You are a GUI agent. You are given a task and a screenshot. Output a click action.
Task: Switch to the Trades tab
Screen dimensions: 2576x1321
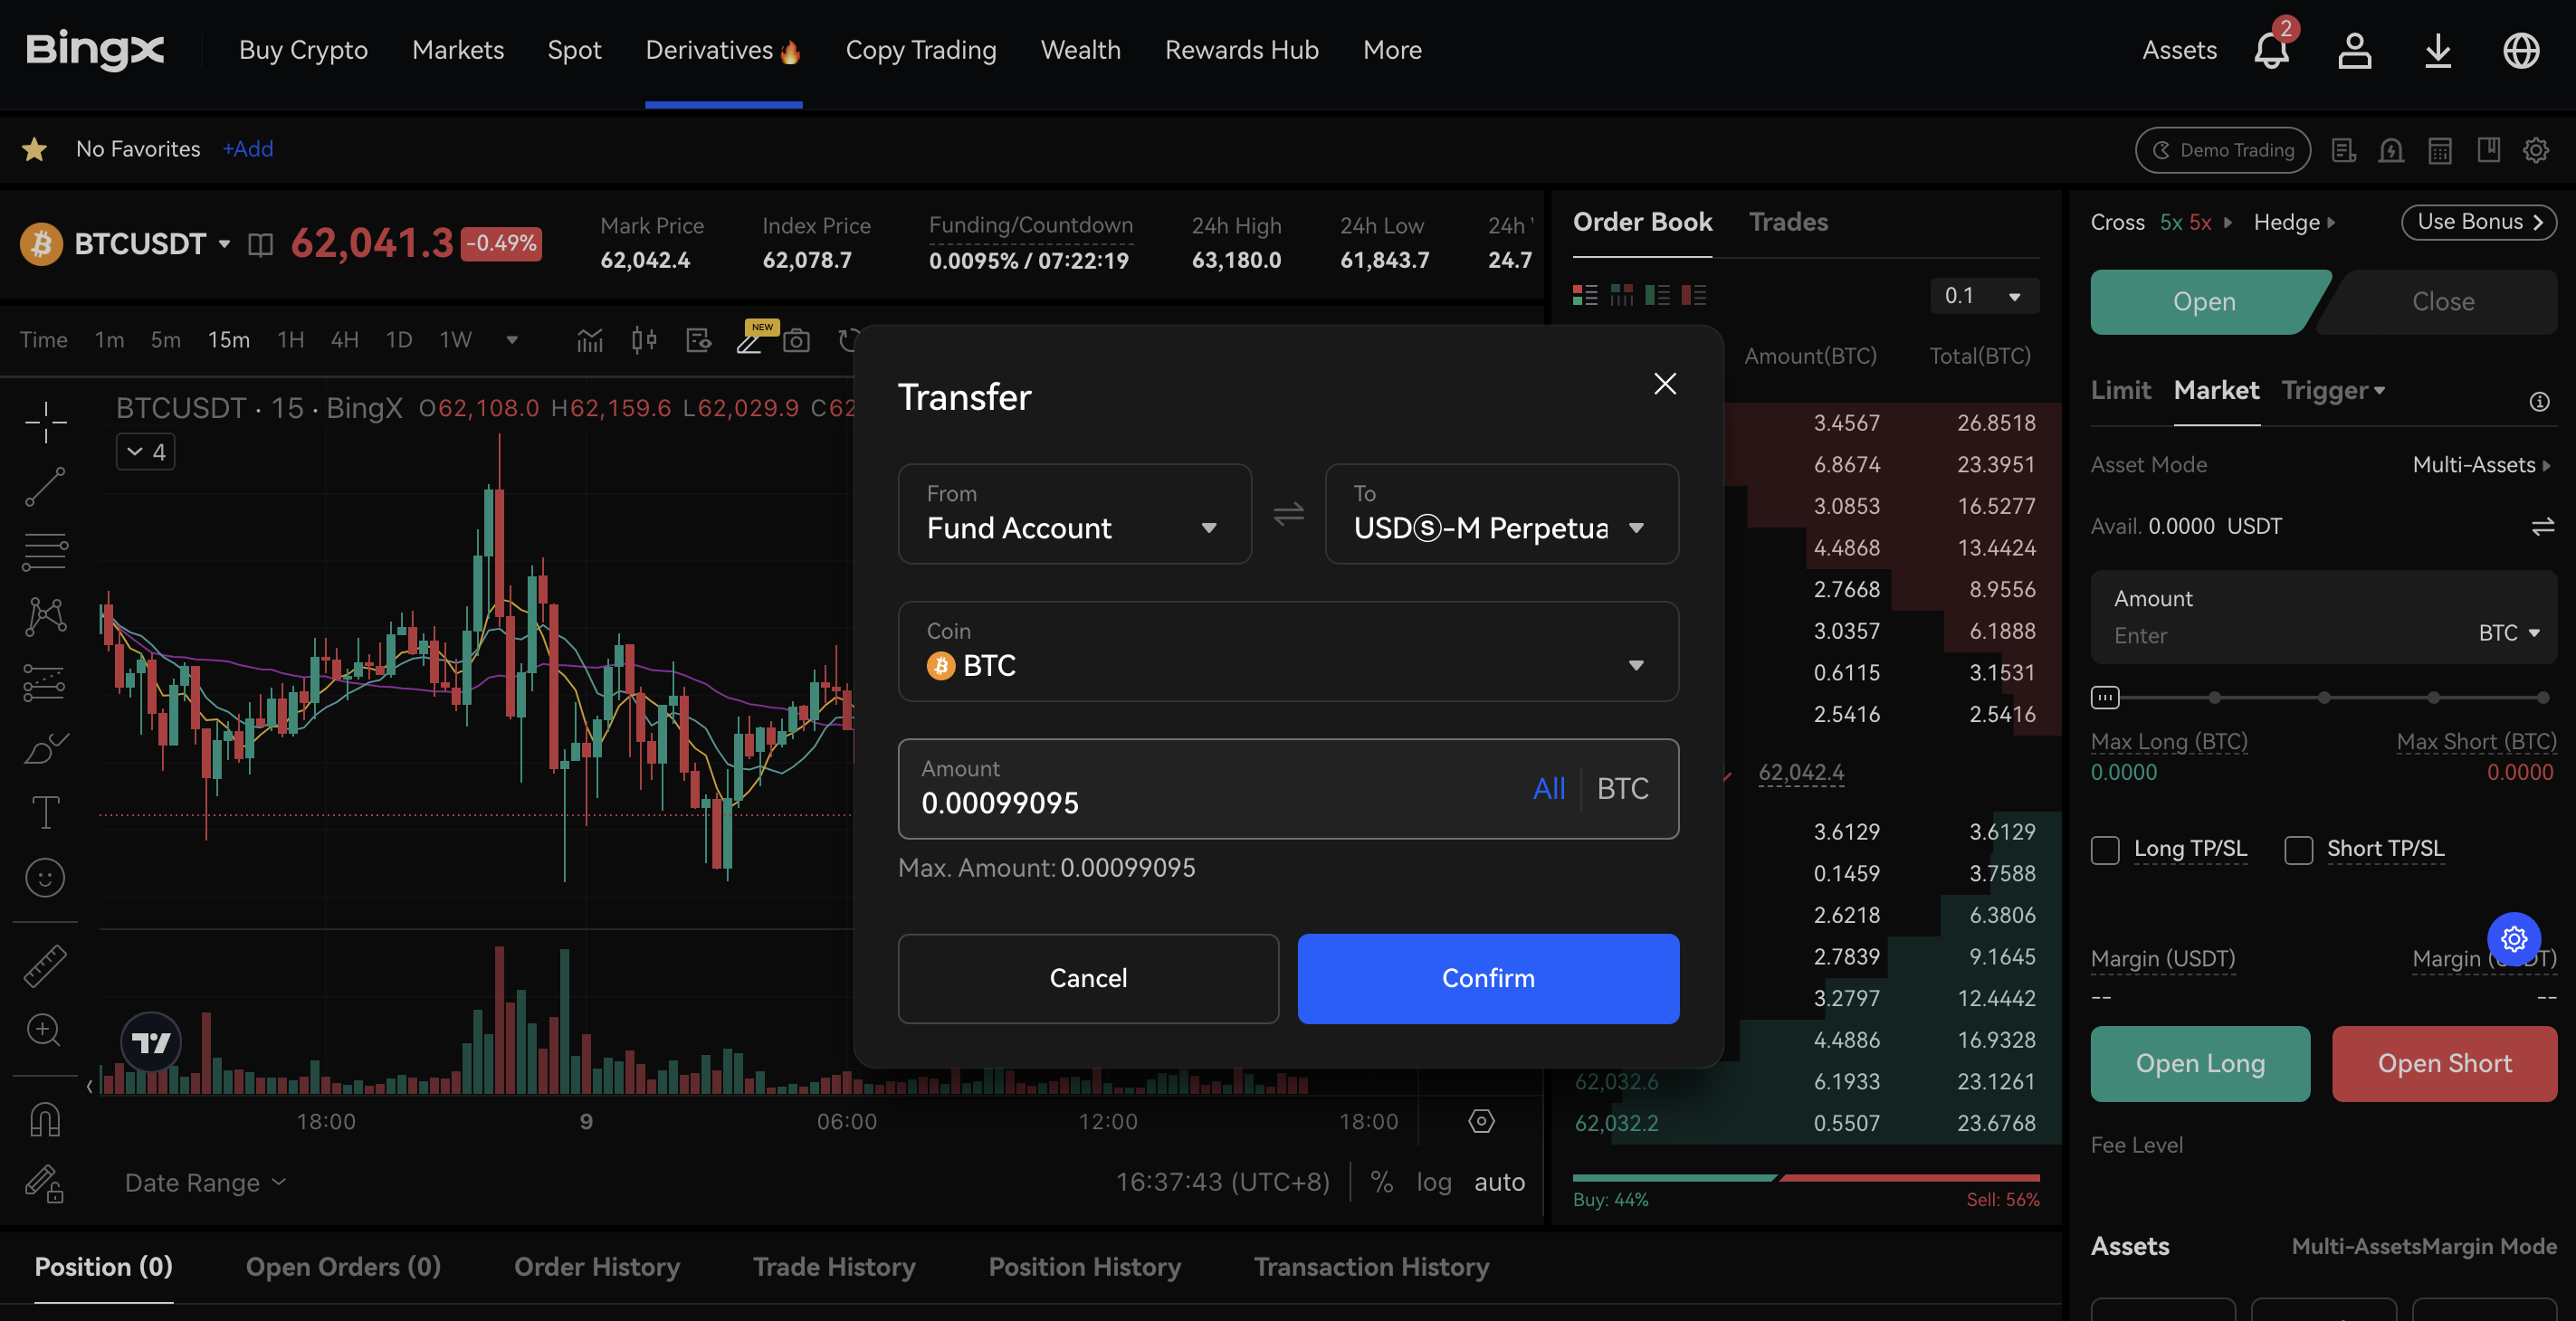pyautogui.click(x=1787, y=222)
